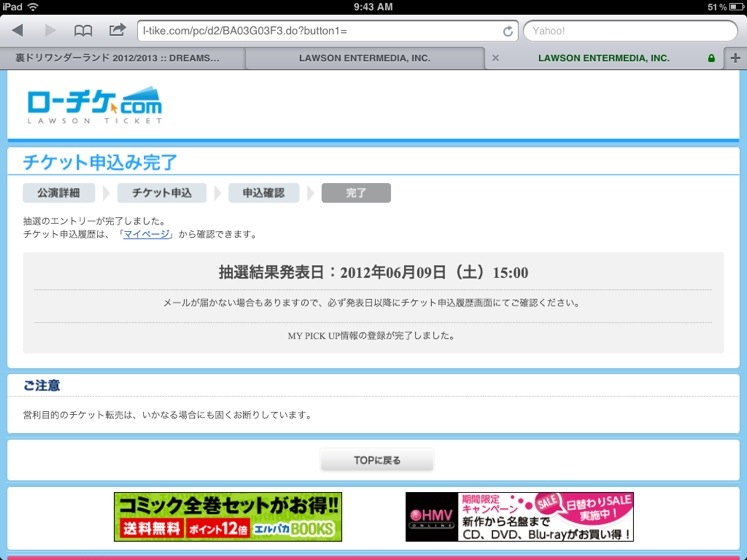Switch to first LAWSON ENTERMEDIA tab
The height and width of the screenshot is (560, 747).
point(364,58)
